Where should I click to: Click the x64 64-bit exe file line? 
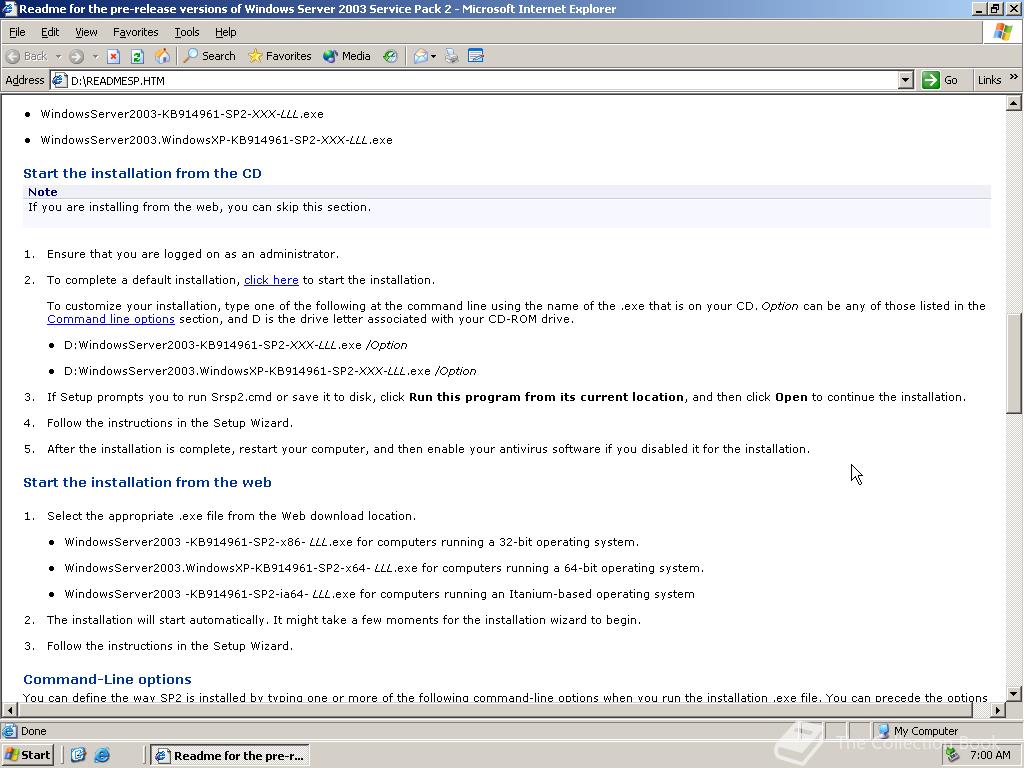384,568
